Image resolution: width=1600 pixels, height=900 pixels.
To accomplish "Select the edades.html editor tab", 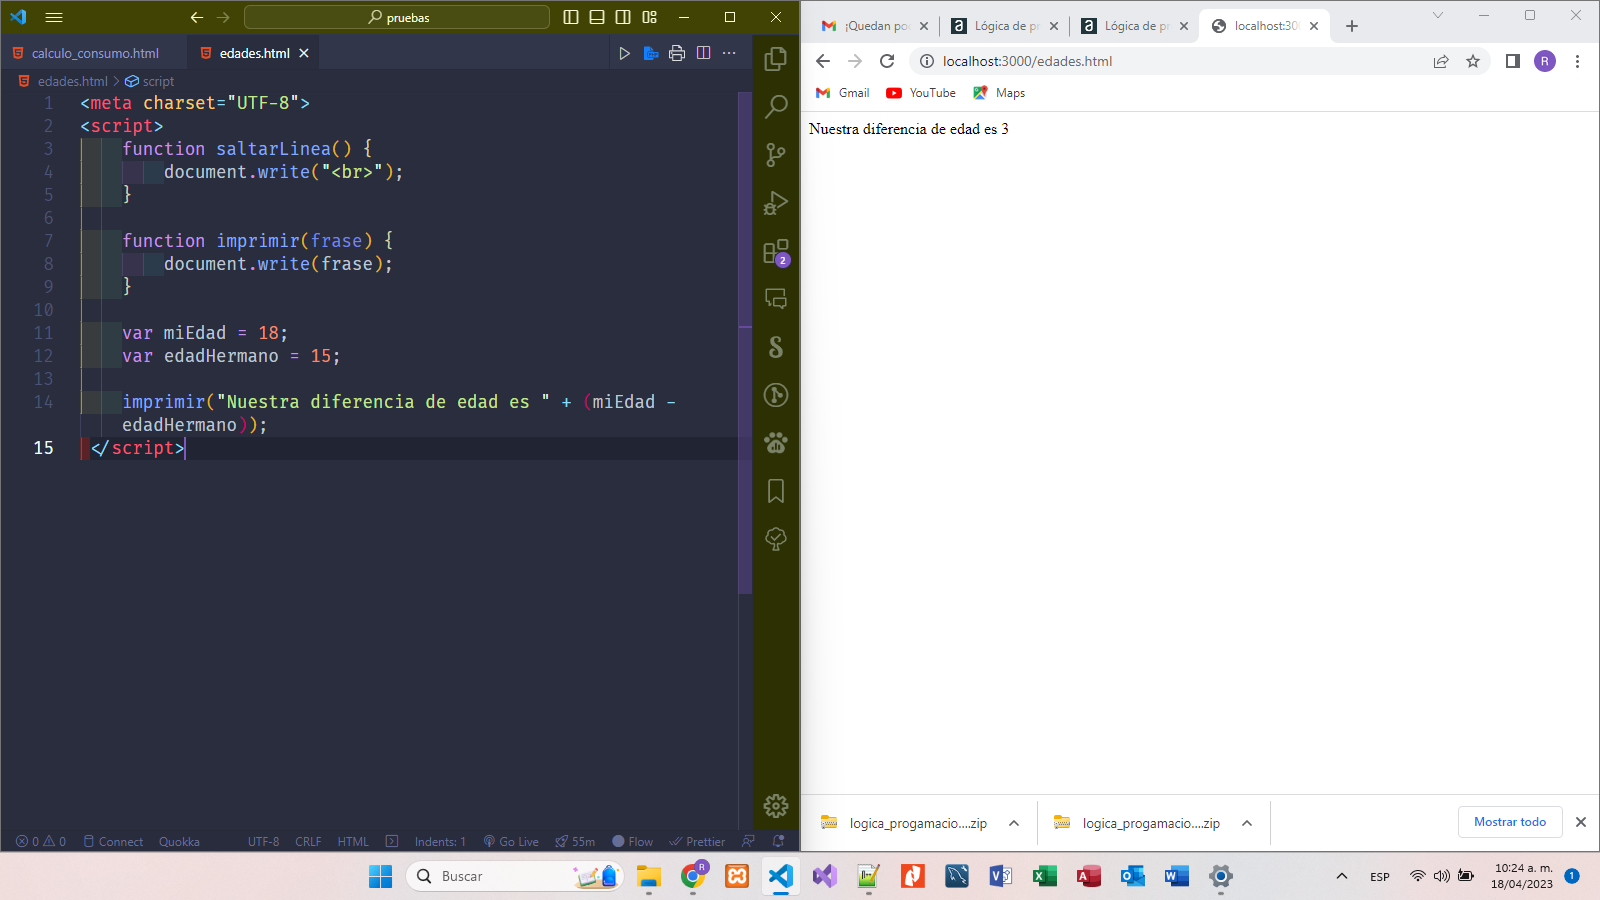I will 254,53.
